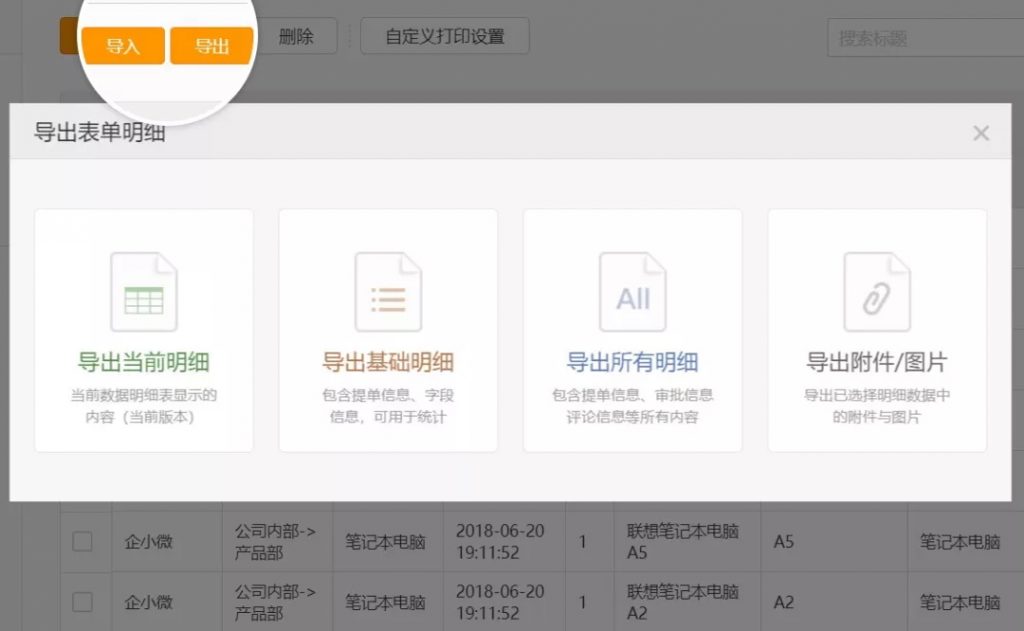Click the paperclip attachment document icon
This screenshot has height=631, width=1024.
tap(877, 292)
